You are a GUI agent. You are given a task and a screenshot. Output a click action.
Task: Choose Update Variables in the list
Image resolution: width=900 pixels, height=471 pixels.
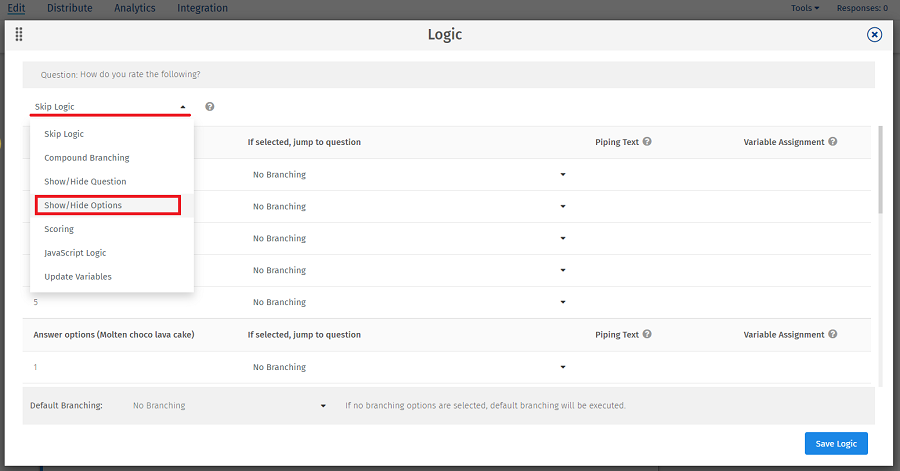[78, 277]
